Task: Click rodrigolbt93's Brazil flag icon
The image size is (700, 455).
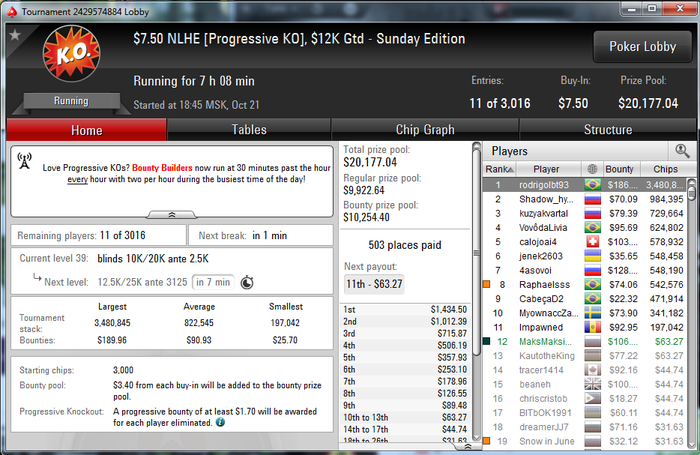Action: point(593,184)
